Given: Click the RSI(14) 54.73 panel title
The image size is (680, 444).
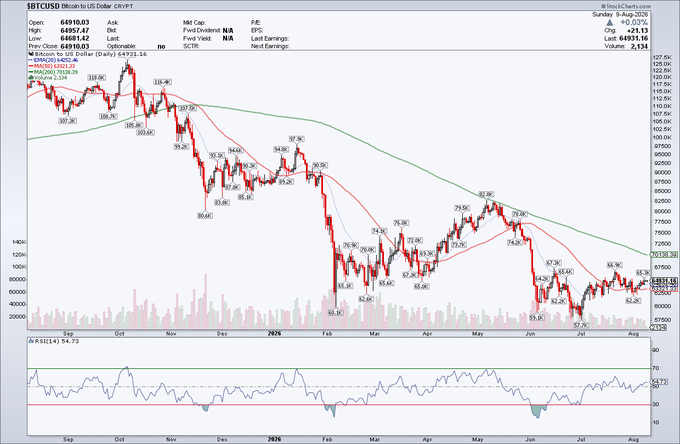Looking at the screenshot, I should [54, 341].
